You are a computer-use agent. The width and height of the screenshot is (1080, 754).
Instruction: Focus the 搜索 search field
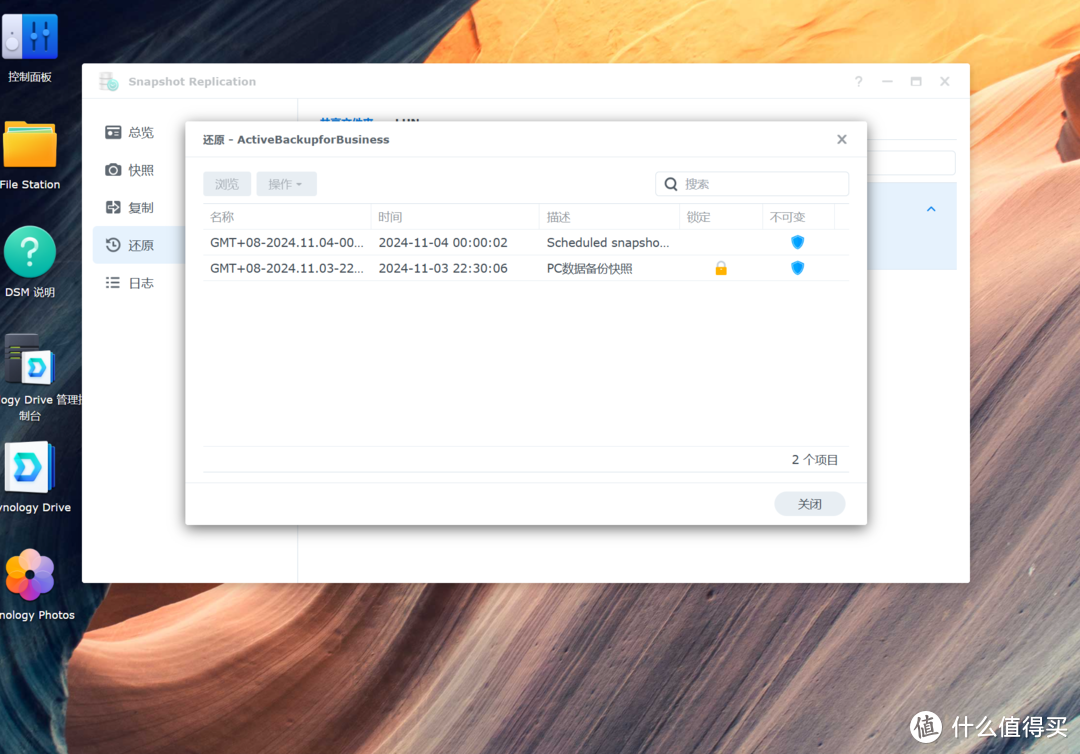coord(762,184)
